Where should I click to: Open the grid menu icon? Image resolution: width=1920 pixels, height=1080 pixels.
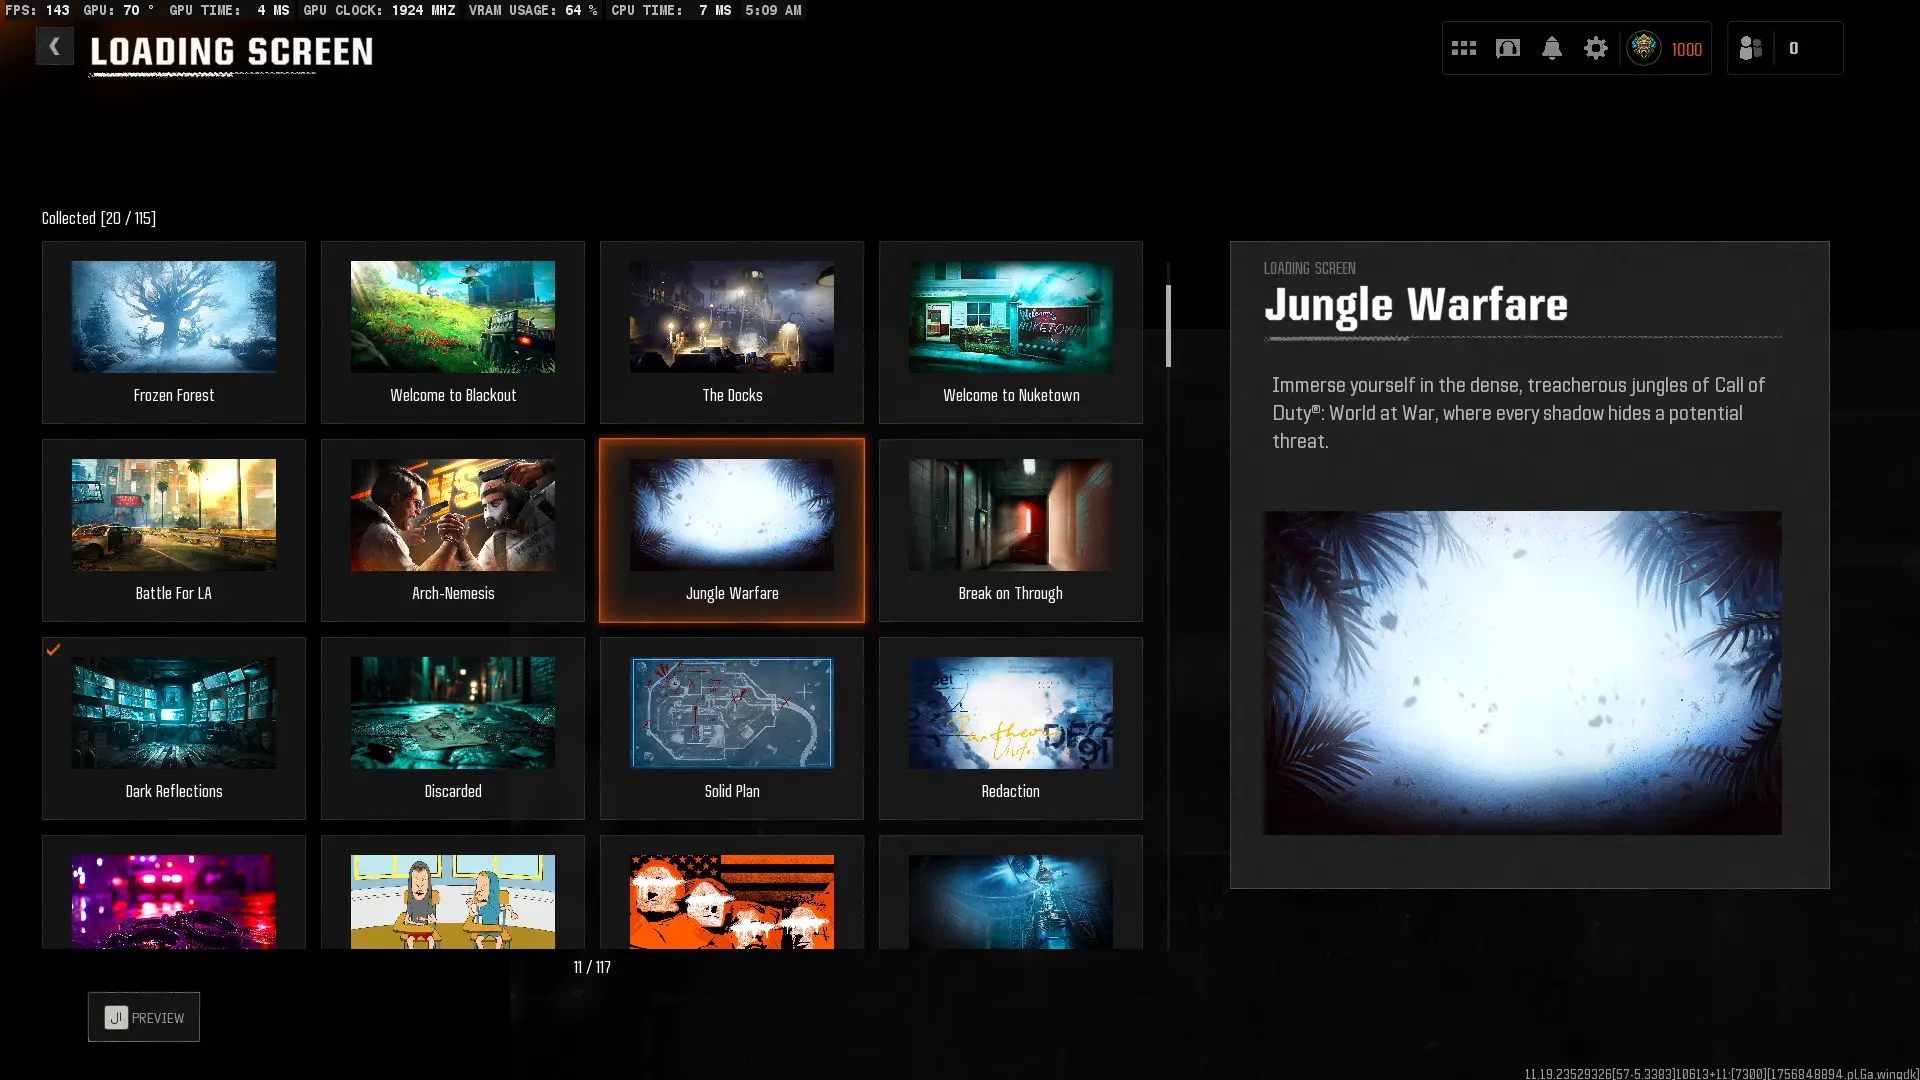pyautogui.click(x=1463, y=48)
